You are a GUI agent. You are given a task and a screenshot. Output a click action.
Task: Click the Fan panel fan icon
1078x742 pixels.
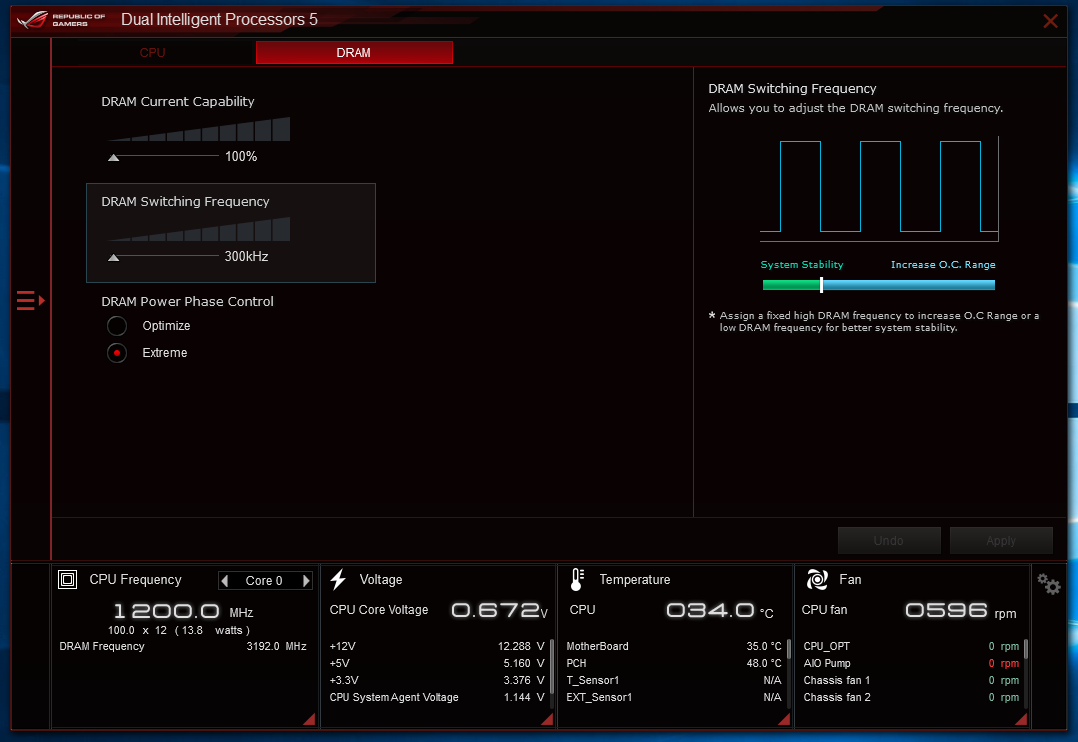[x=817, y=580]
